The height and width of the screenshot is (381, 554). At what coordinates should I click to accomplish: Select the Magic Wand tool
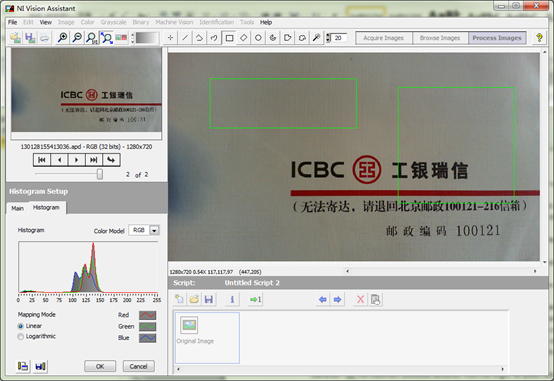[x=316, y=38]
